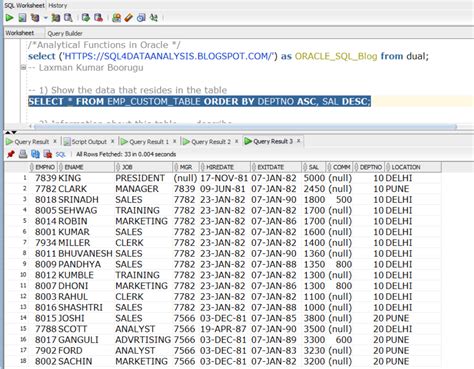Click the printer icon in the results toolbar
474x369 pixels.
click(x=23, y=154)
